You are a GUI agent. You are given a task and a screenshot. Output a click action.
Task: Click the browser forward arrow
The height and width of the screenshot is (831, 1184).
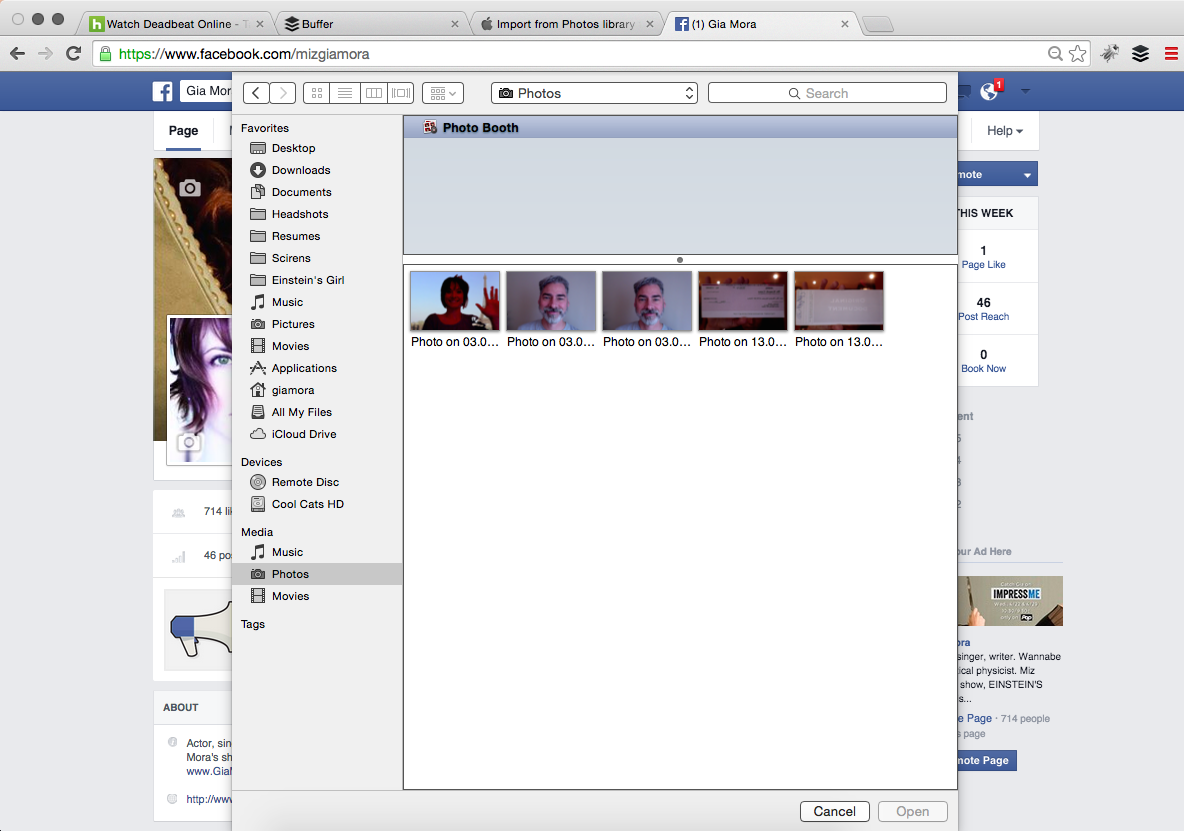pos(45,54)
